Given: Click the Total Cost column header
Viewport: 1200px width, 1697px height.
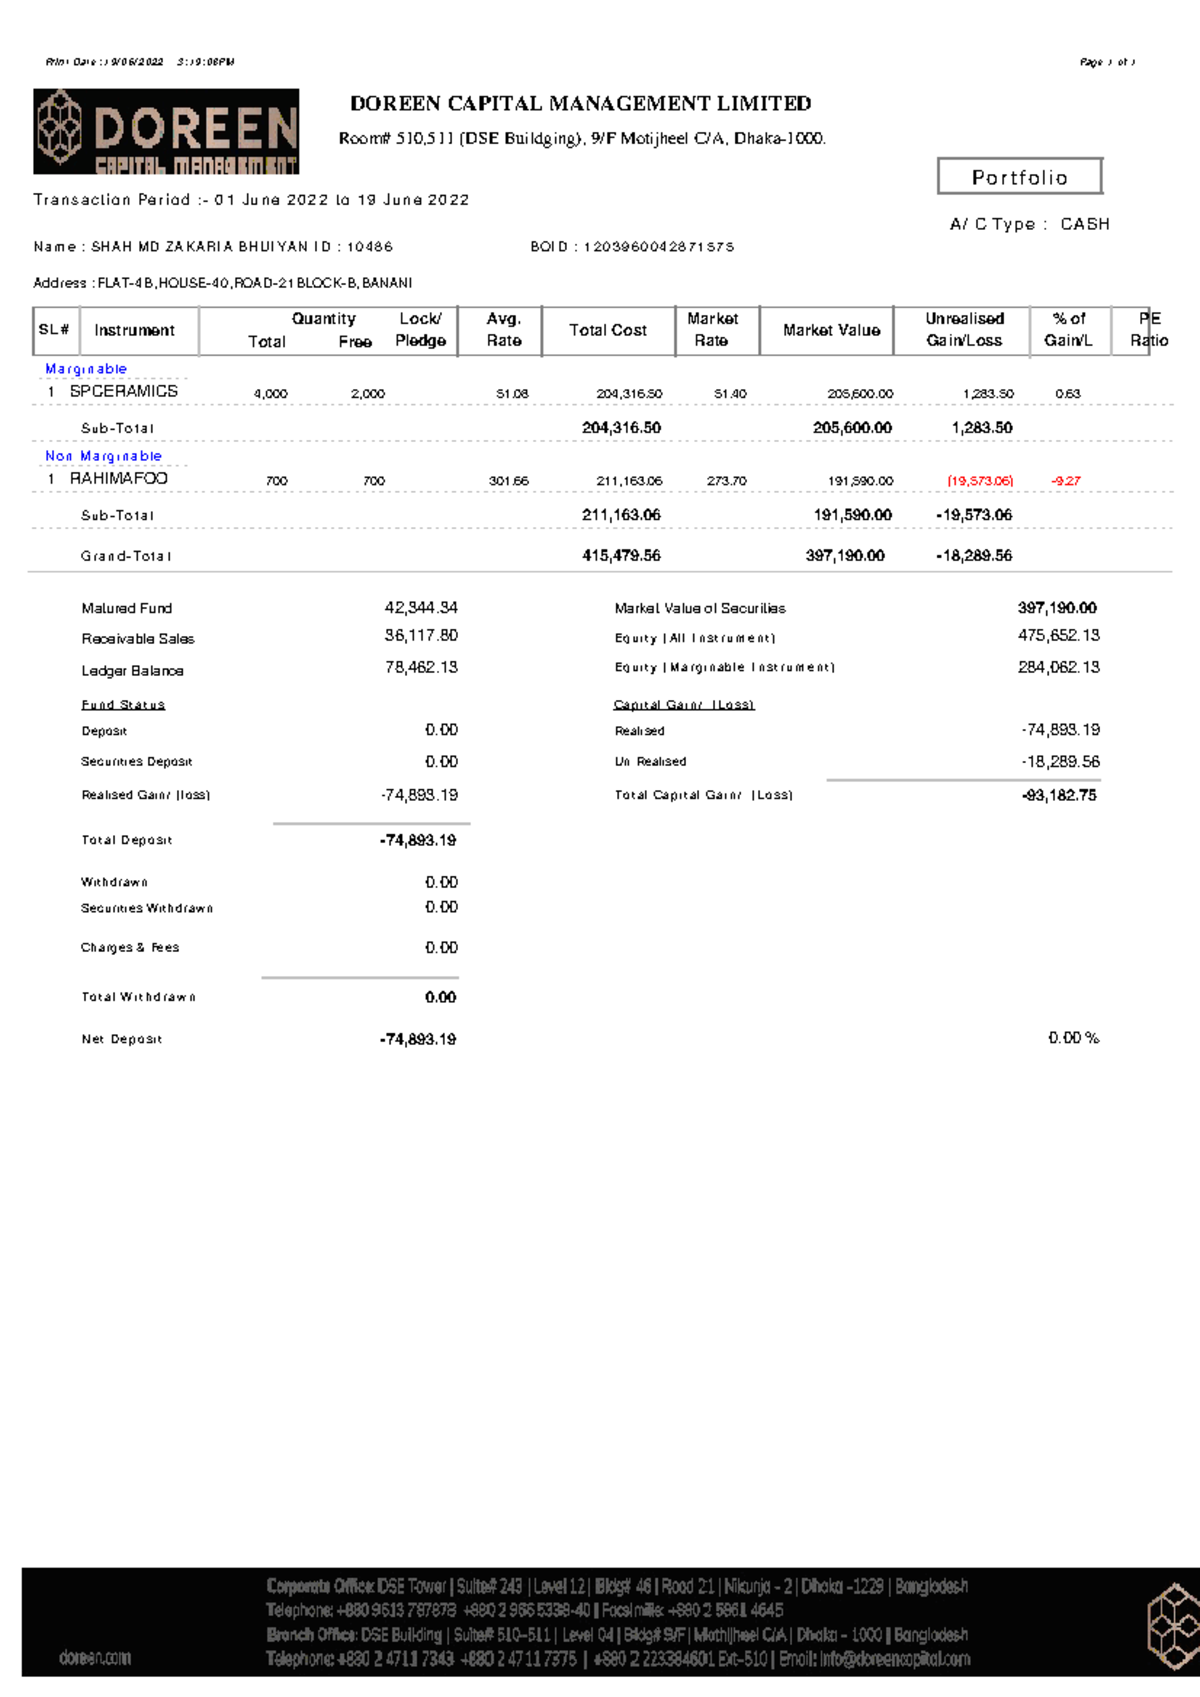Looking at the screenshot, I should coord(608,330).
